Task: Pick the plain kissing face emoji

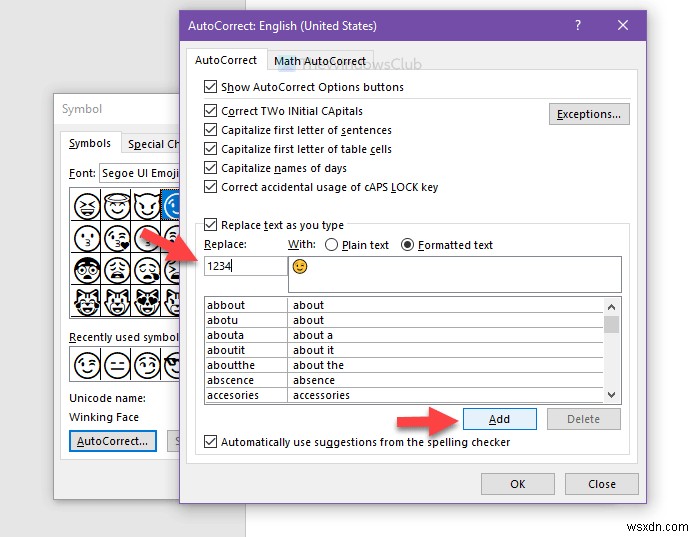Action: click(x=87, y=238)
